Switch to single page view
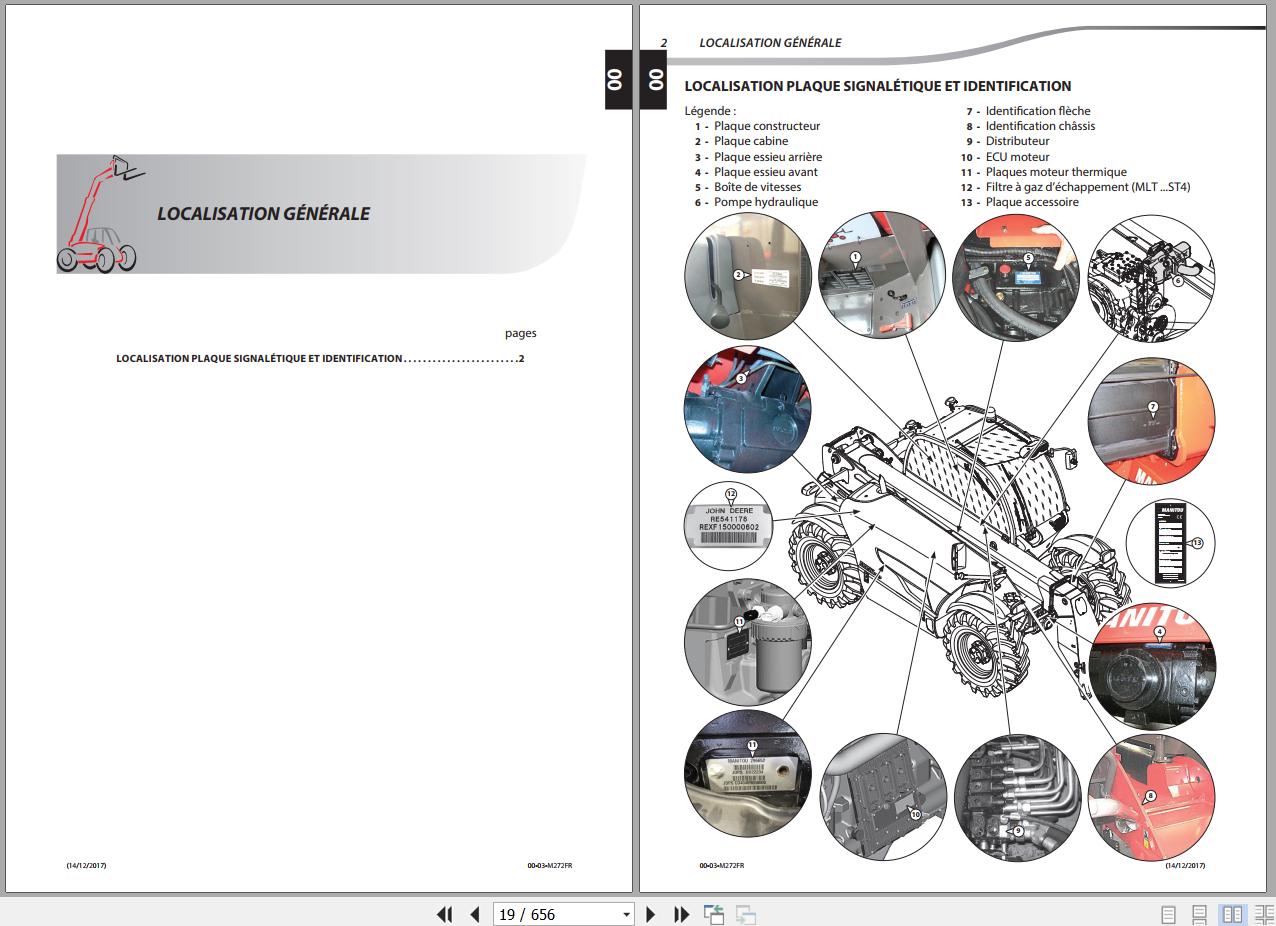The image size is (1276, 926). (1168, 914)
